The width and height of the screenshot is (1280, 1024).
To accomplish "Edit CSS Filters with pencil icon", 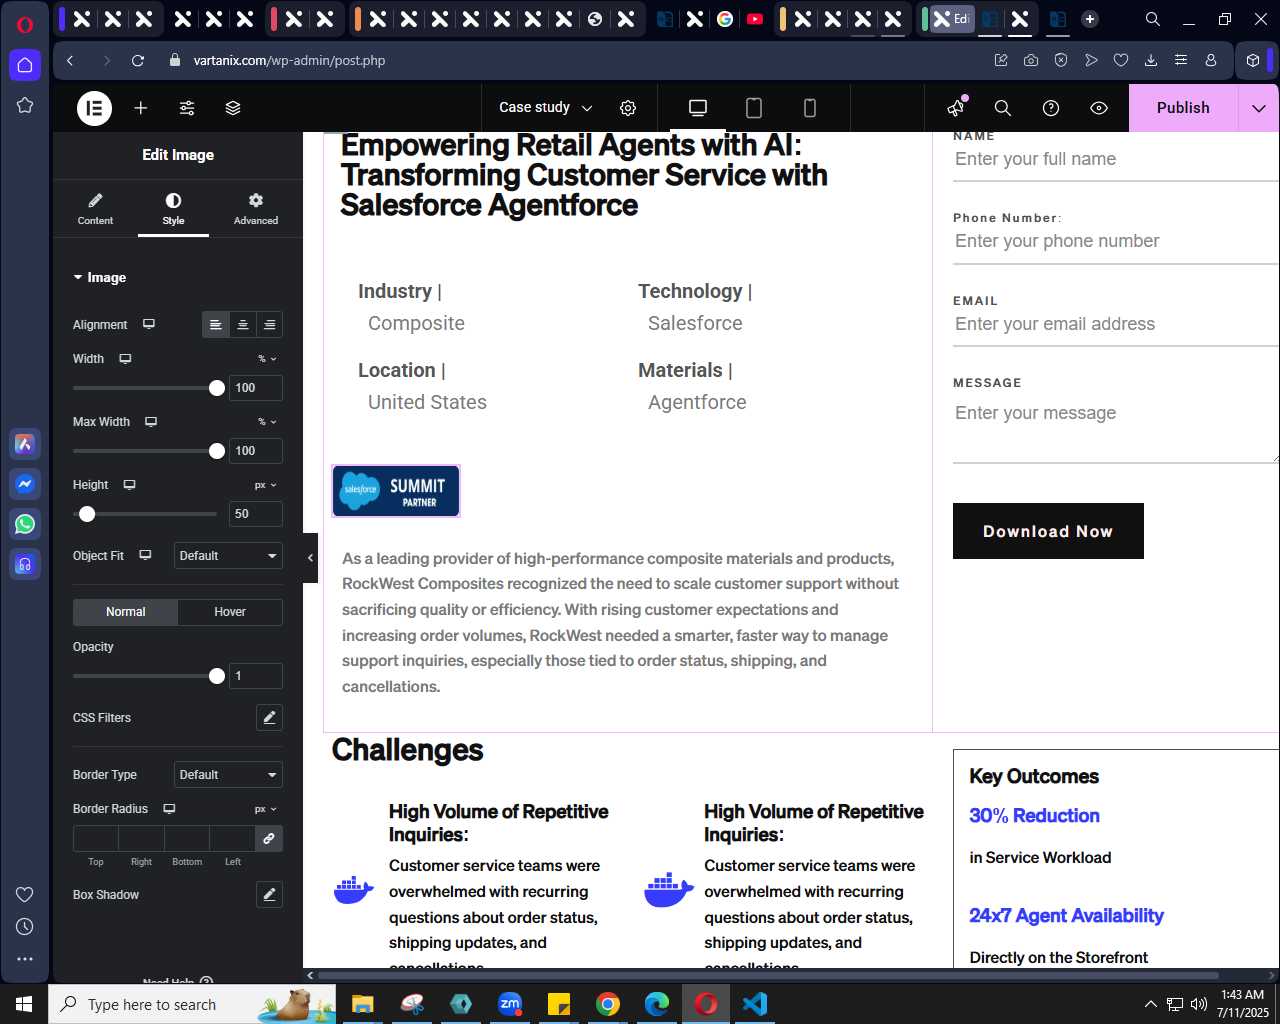I will (x=269, y=717).
